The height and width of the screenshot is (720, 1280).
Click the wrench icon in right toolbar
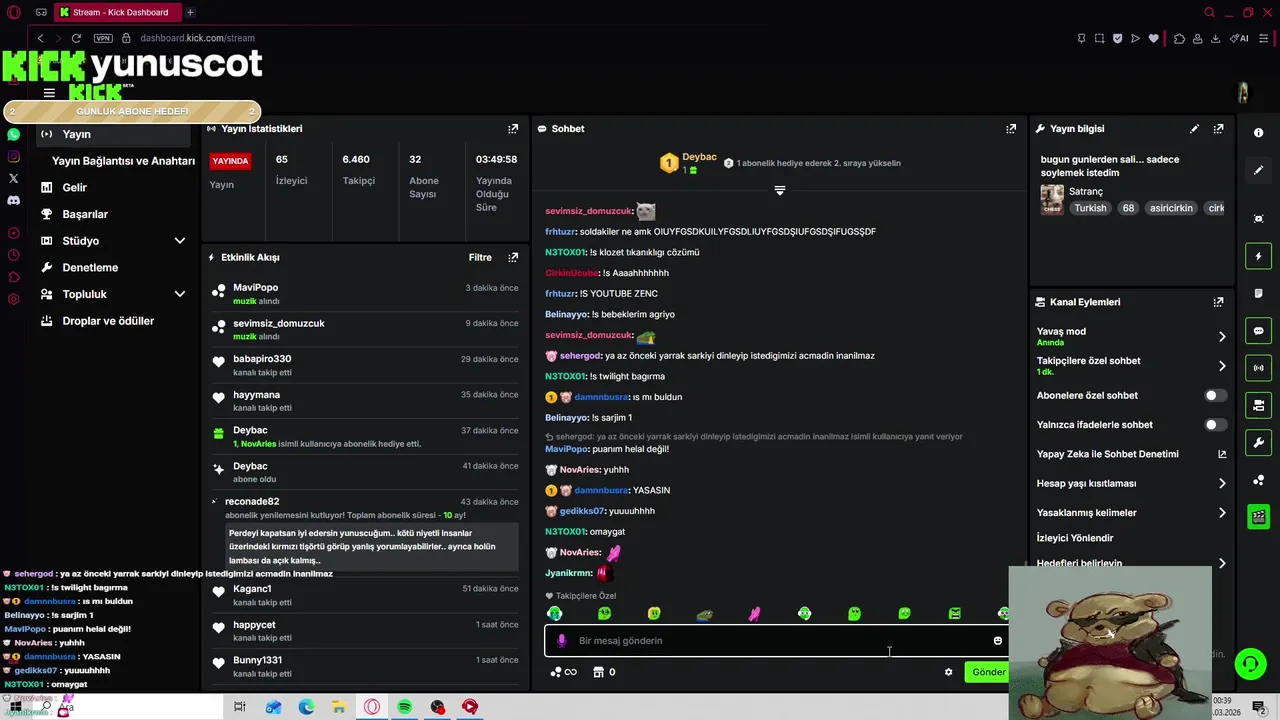point(1258,442)
